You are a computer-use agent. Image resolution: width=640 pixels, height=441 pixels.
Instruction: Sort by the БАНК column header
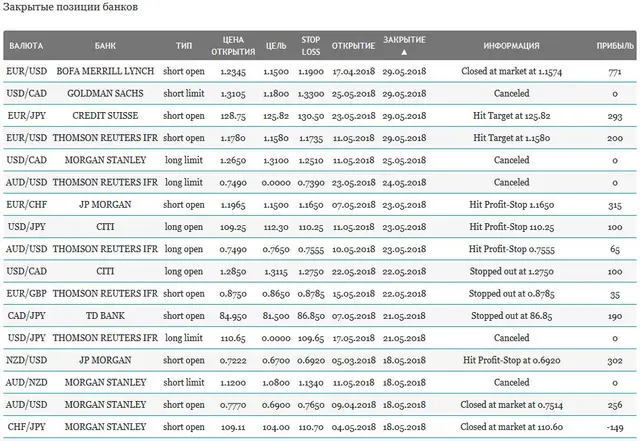[105, 46]
